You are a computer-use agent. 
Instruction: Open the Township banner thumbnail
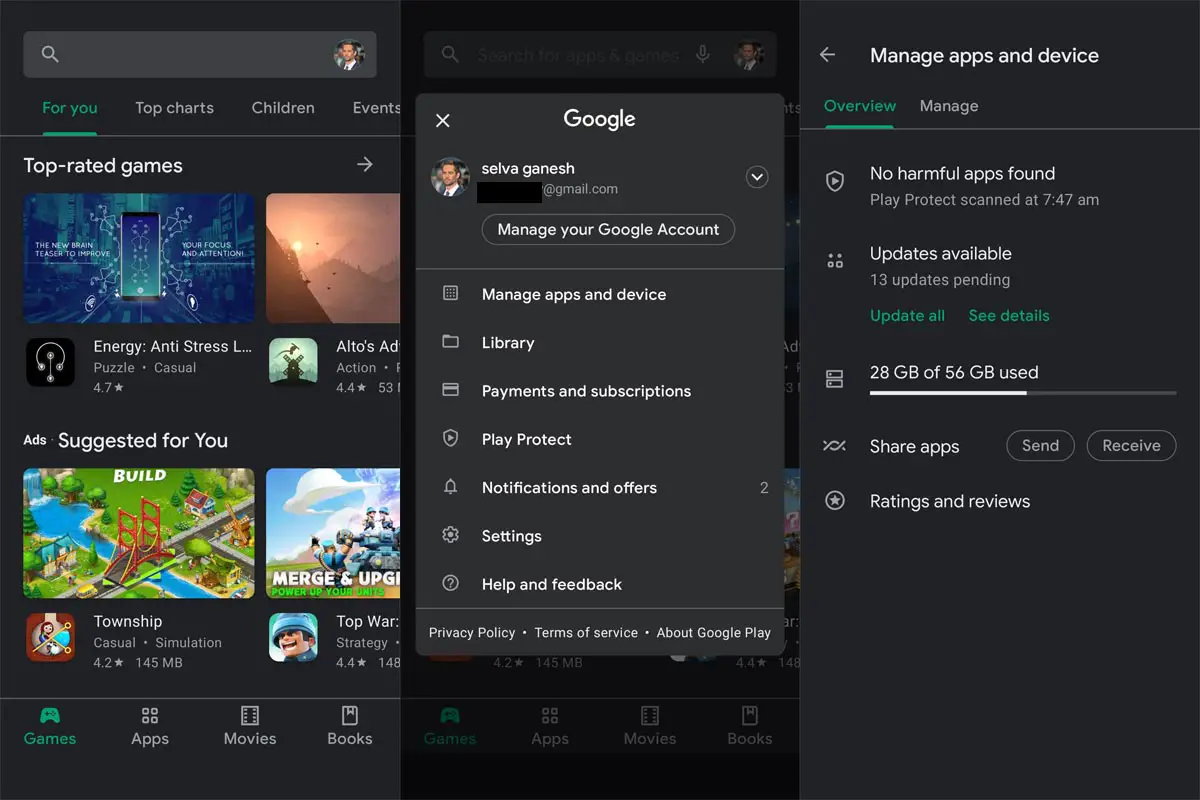[139, 533]
